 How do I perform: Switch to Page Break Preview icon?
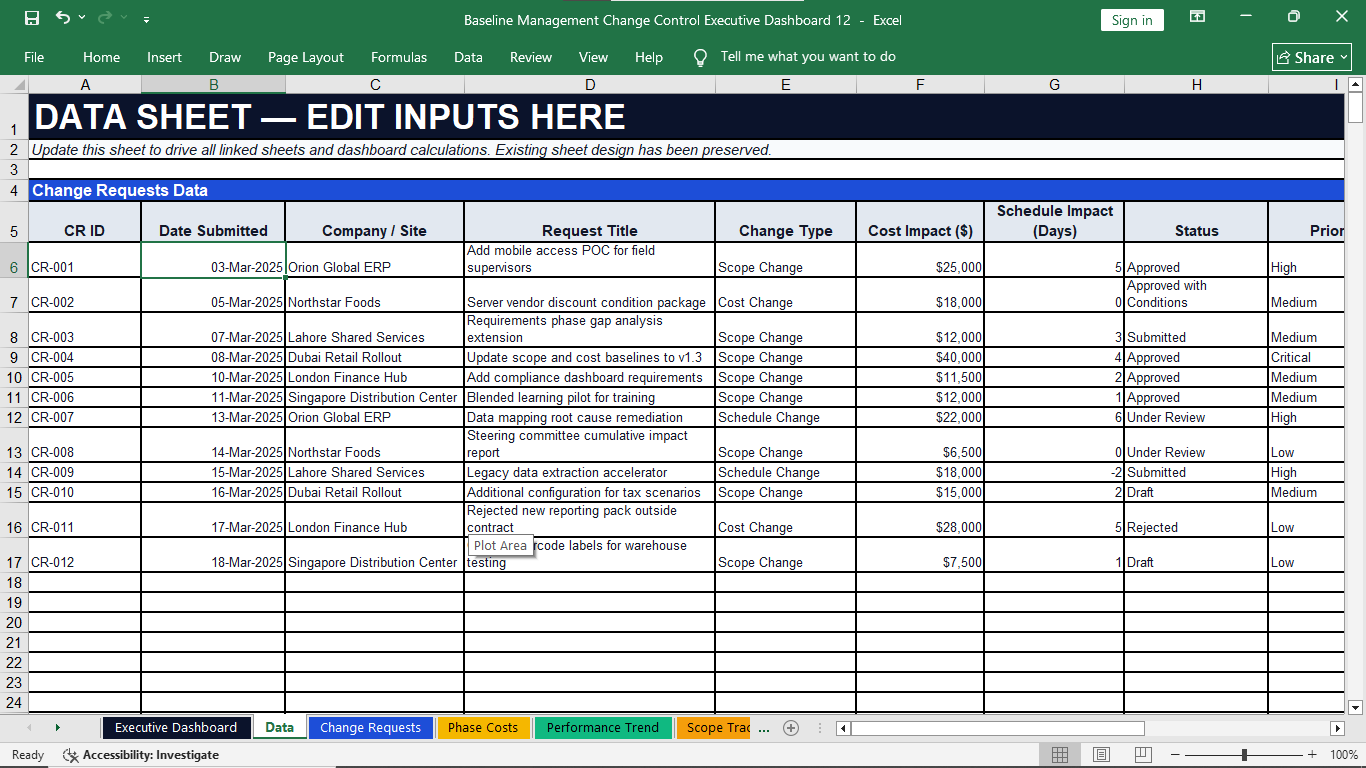coord(1143,755)
